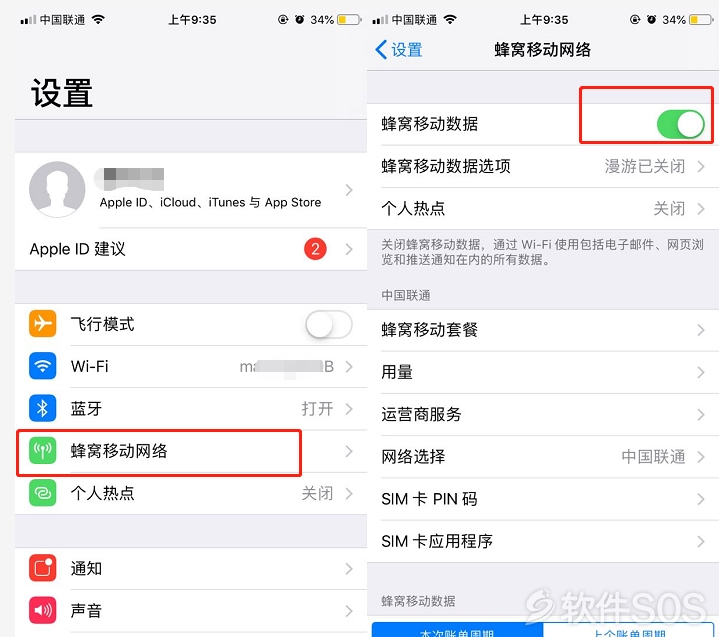719x637 pixels.
Task: Turn off the 蜂窝移动数据 switch
Action: (x=680, y=124)
